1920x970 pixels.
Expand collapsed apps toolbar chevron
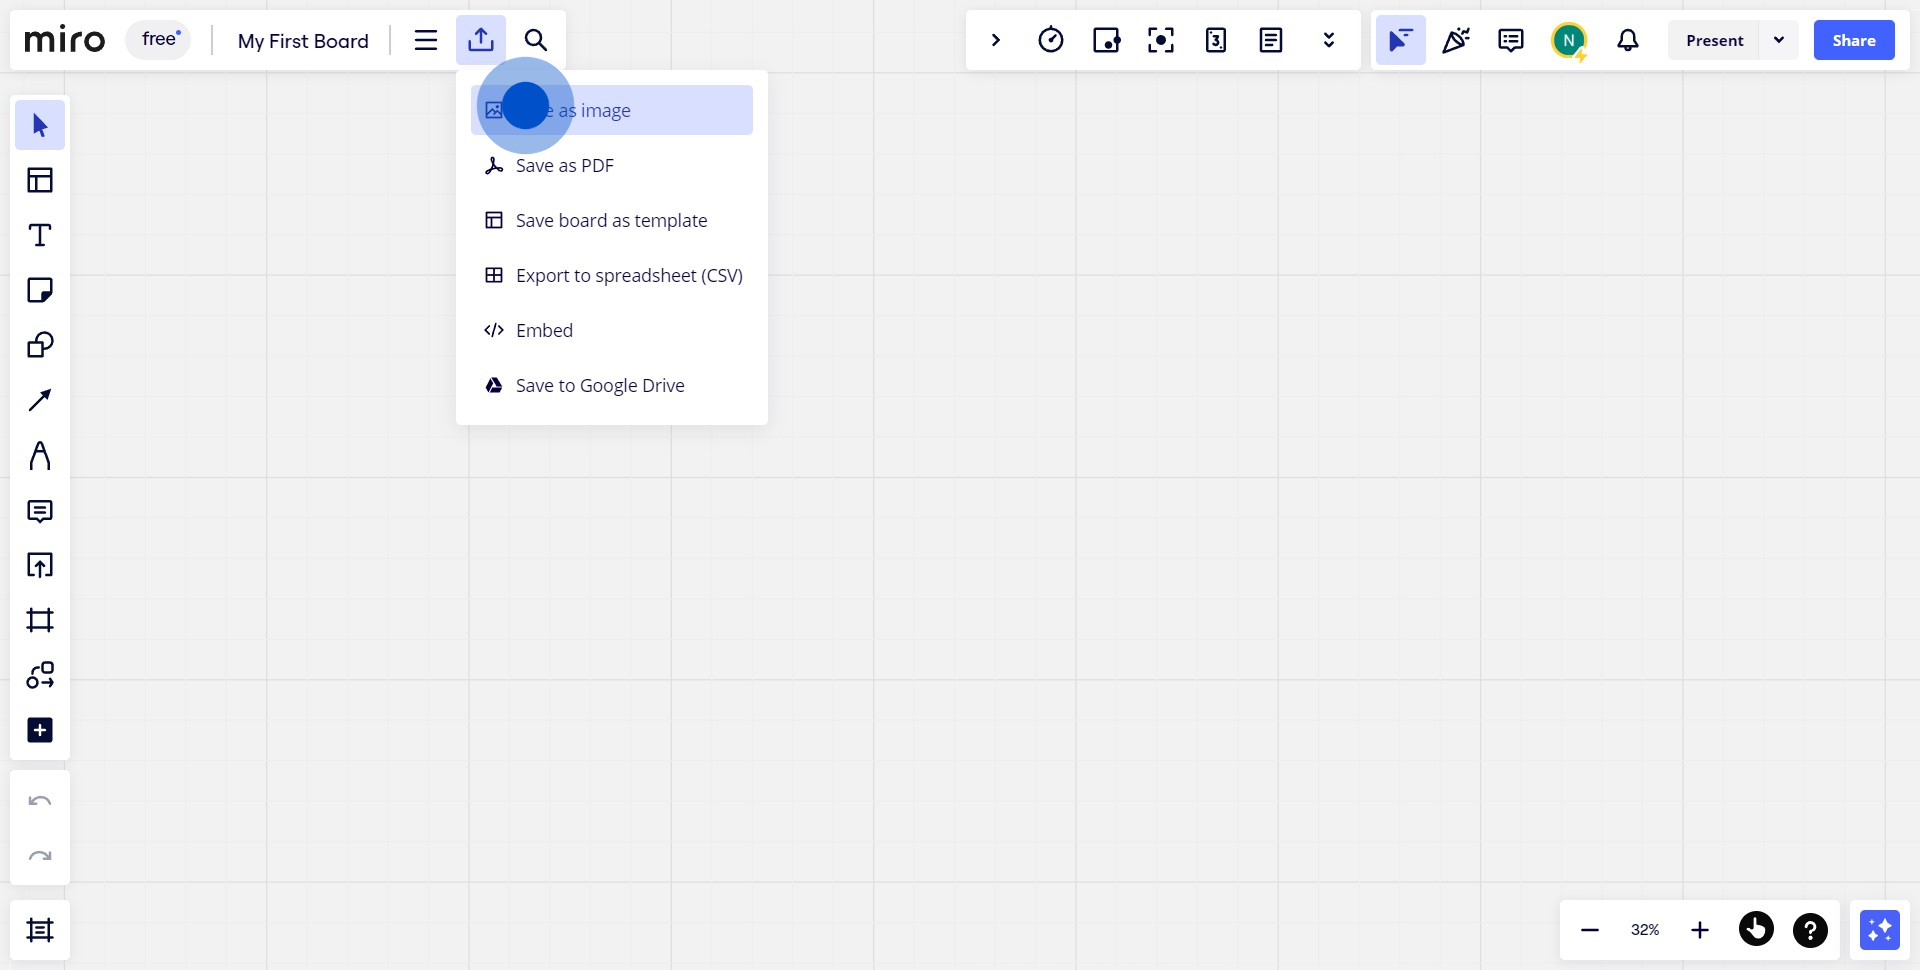[995, 40]
